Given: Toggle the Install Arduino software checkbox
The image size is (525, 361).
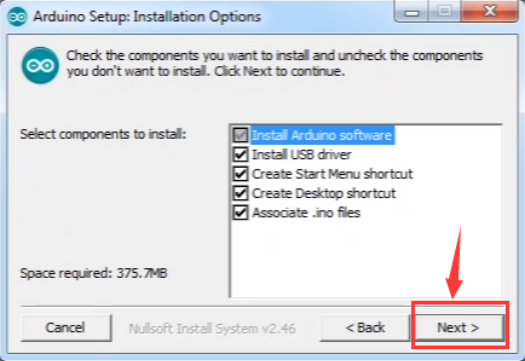Looking at the screenshot, I should (x=240, y=135).
